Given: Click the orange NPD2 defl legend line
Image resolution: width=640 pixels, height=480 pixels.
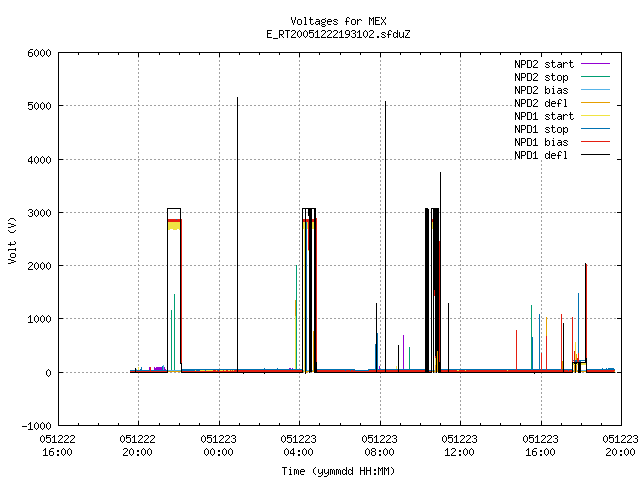Looking at the screenshot, I should (x=595, y=103).
